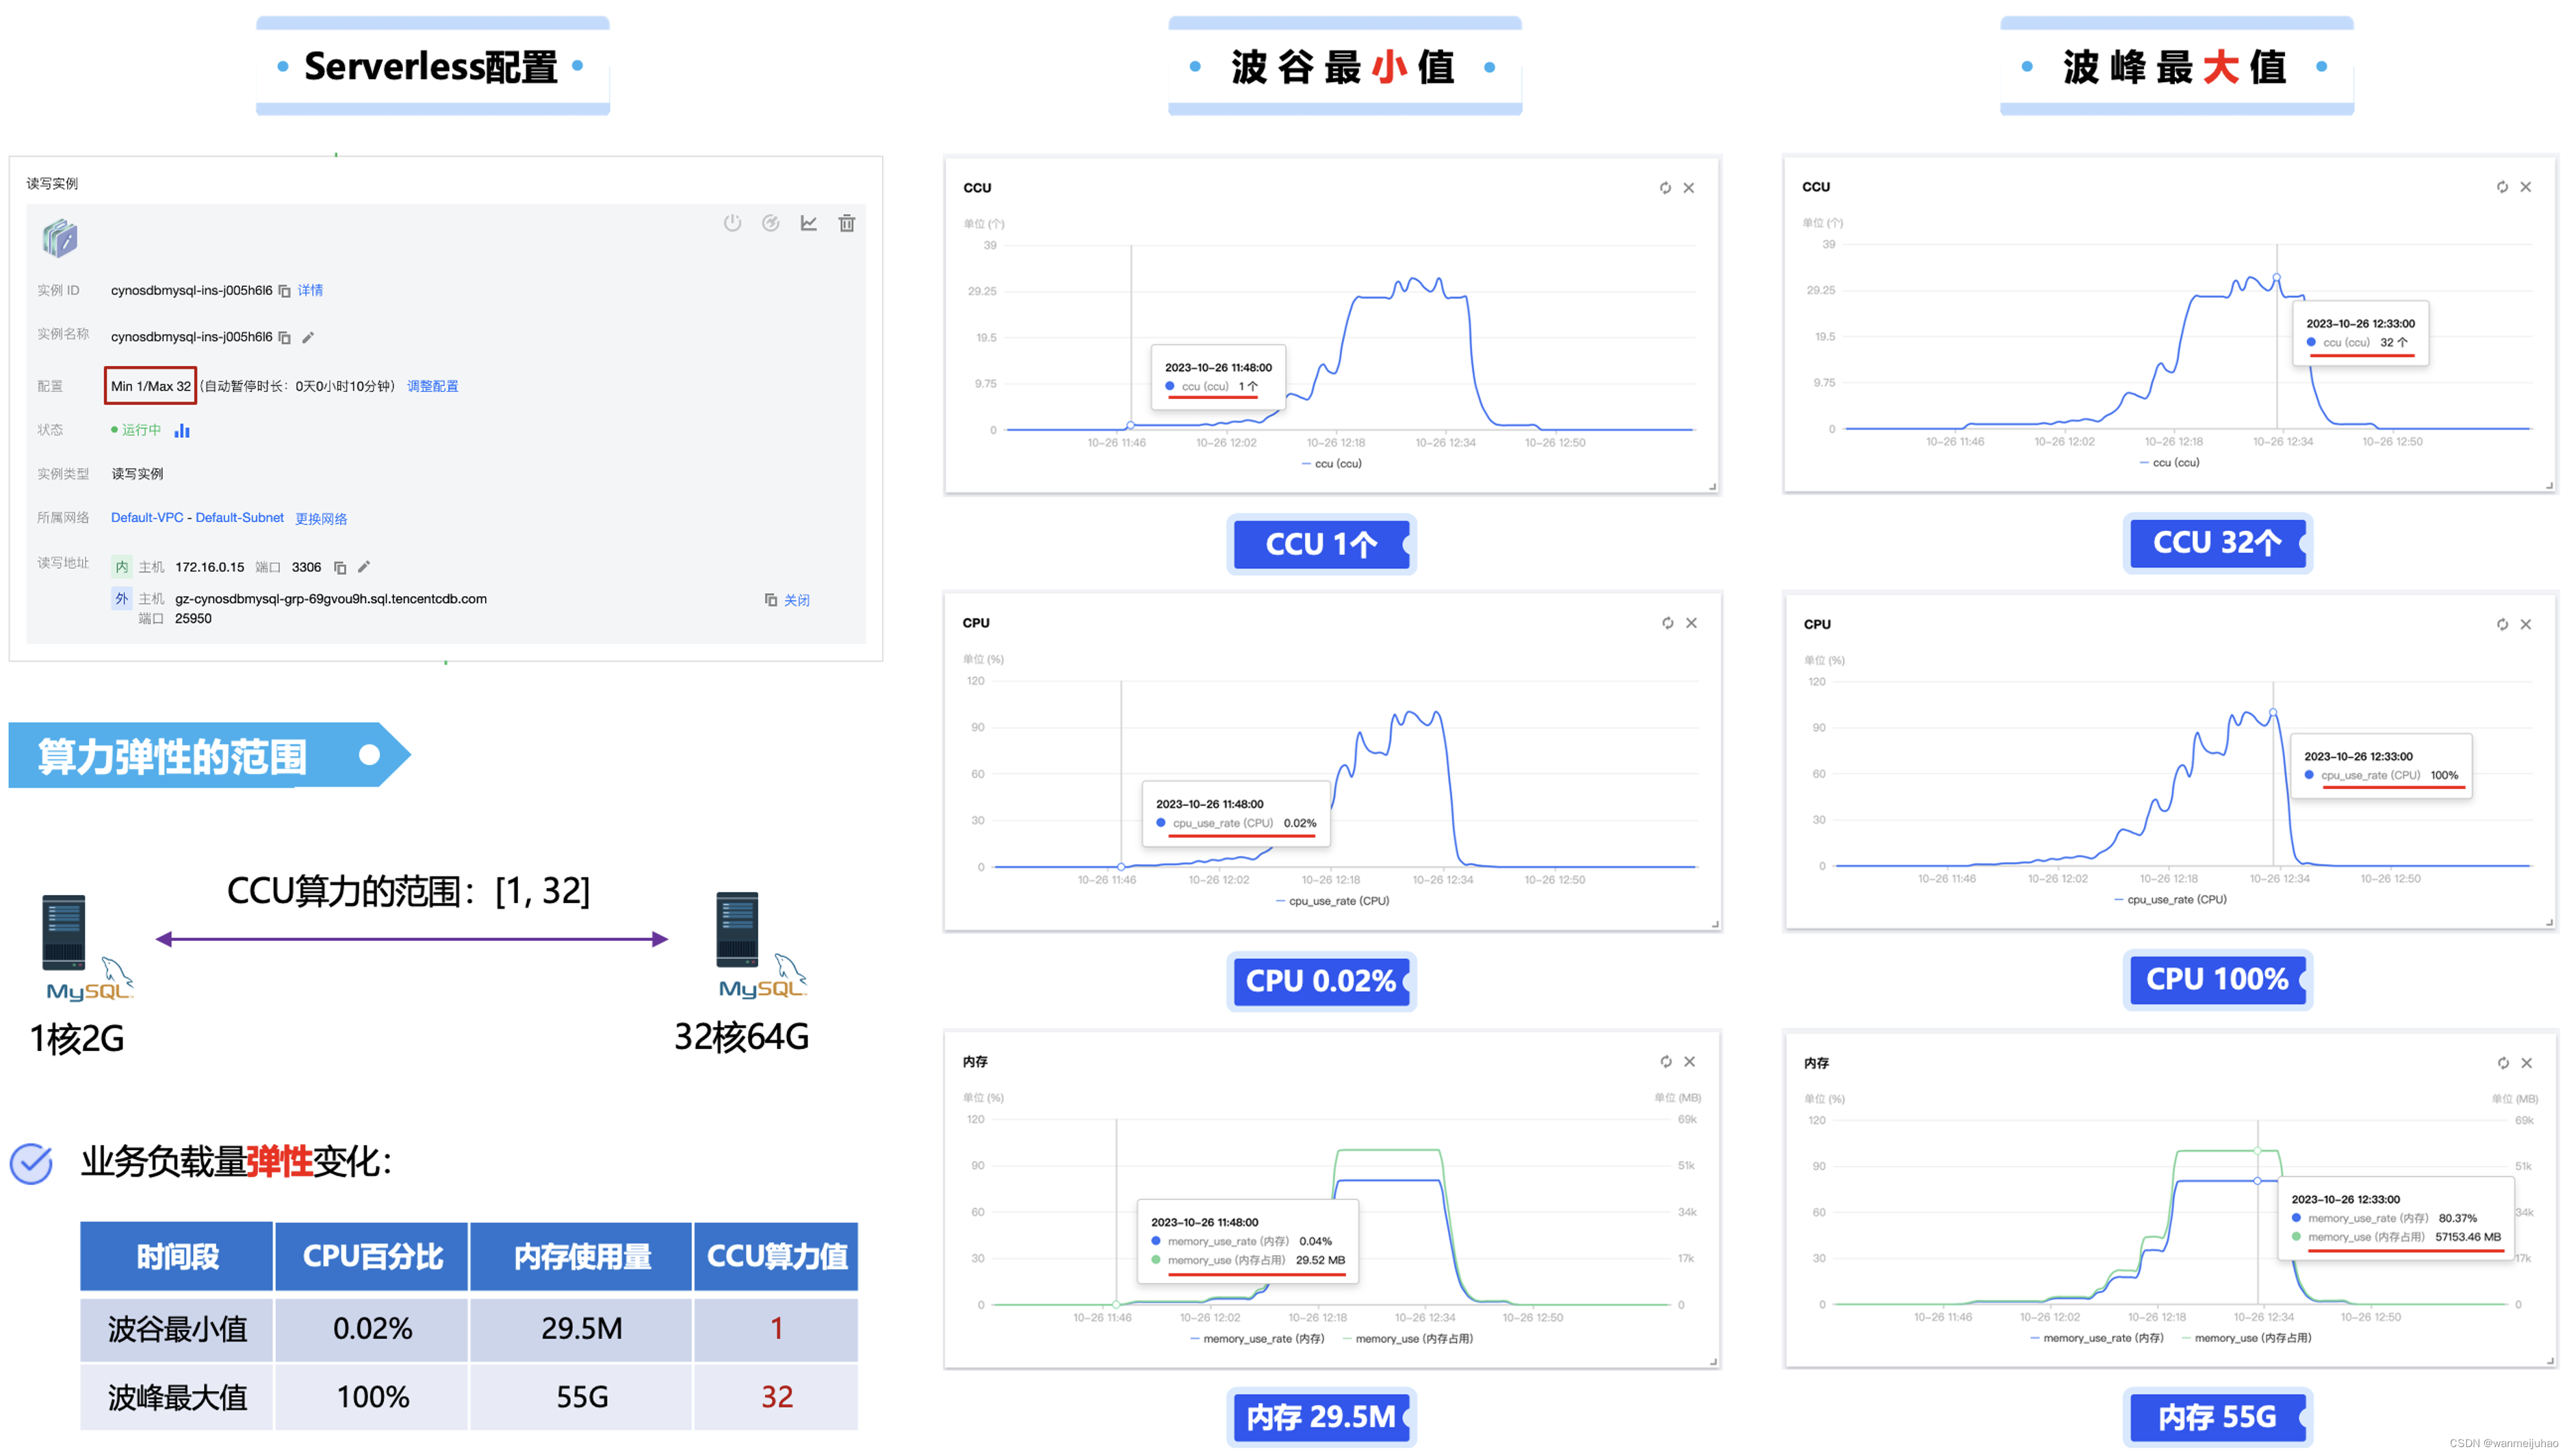Image resolution: width=2569 pixels, height=1456 pixels.
Task: Click the trash delete icon for instance
Action: (x=846, y=223)
